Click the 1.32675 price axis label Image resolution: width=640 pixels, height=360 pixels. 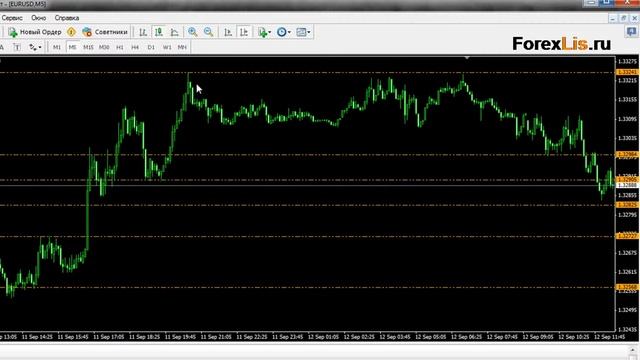[627, 253]
